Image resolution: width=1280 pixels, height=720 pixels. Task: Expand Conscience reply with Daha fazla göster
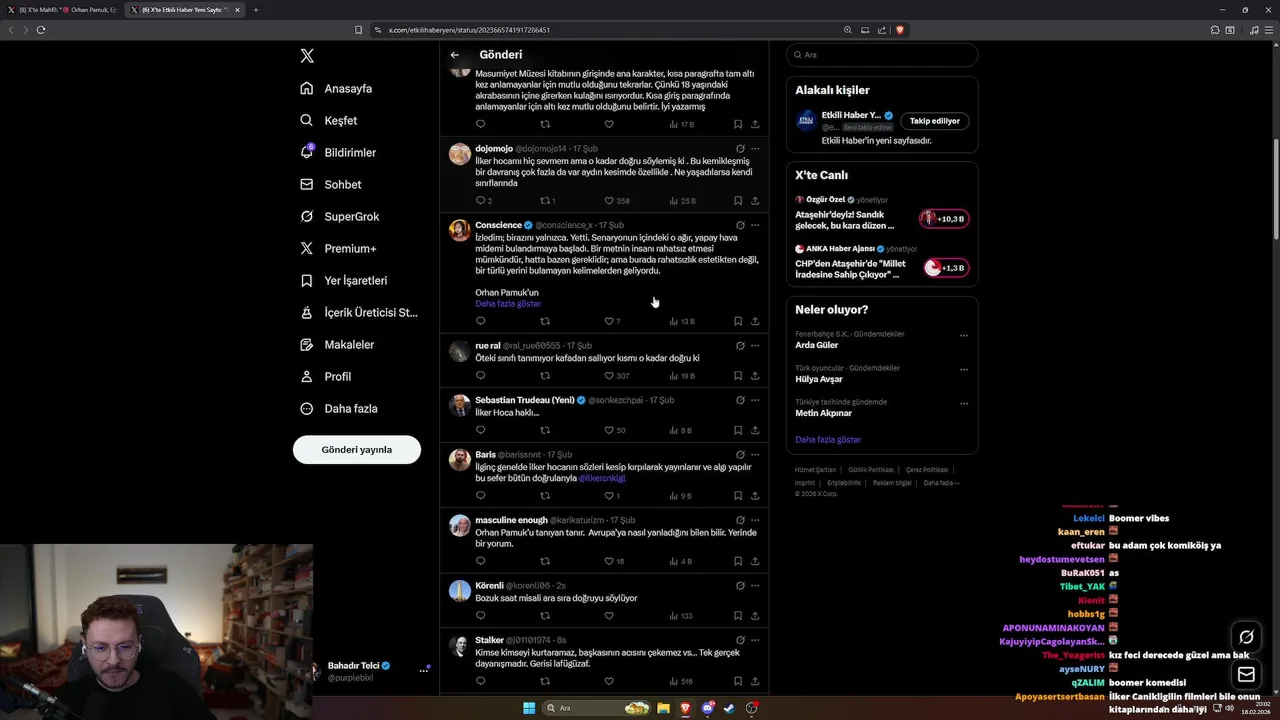(508, 304)
